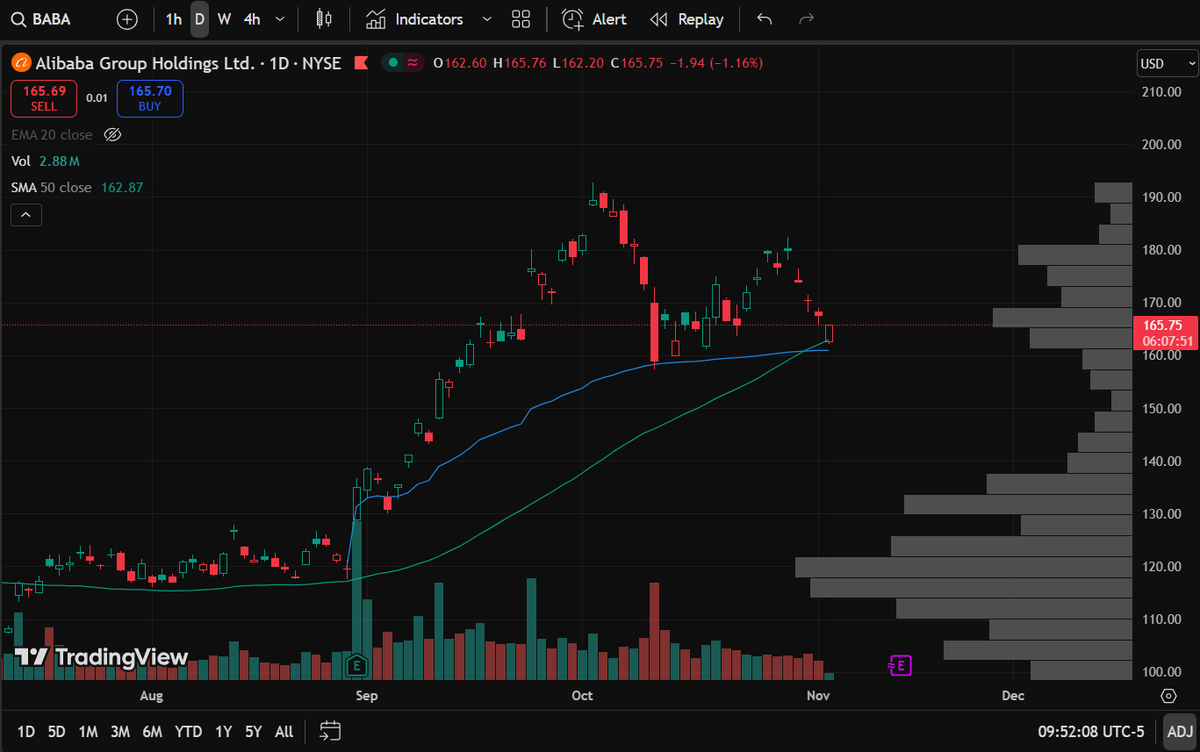
Task: Click the 0.01 spread value
Action: pos(97,98)
